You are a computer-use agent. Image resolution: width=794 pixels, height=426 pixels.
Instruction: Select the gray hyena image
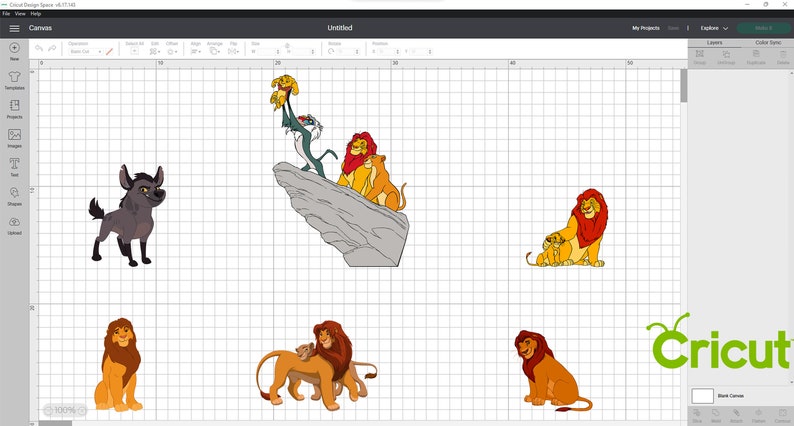point(127,215)
